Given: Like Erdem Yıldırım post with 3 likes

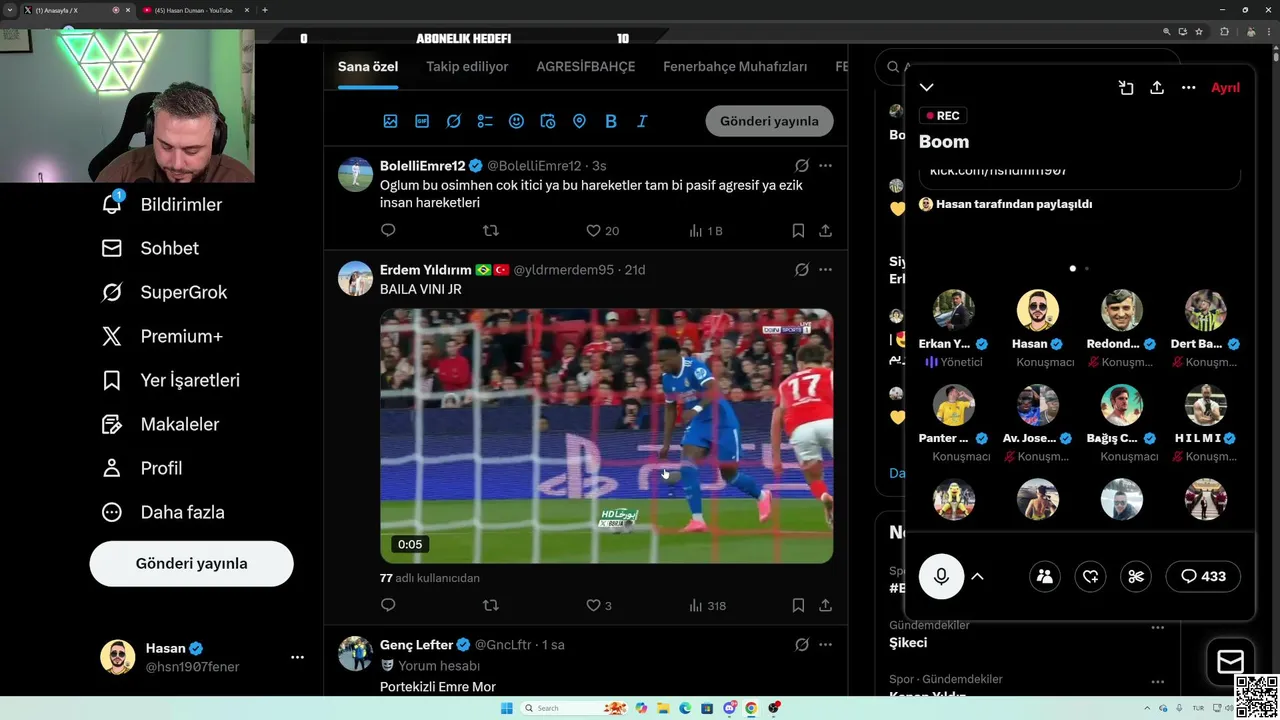Looking at the screenshot, I should 598,605.
